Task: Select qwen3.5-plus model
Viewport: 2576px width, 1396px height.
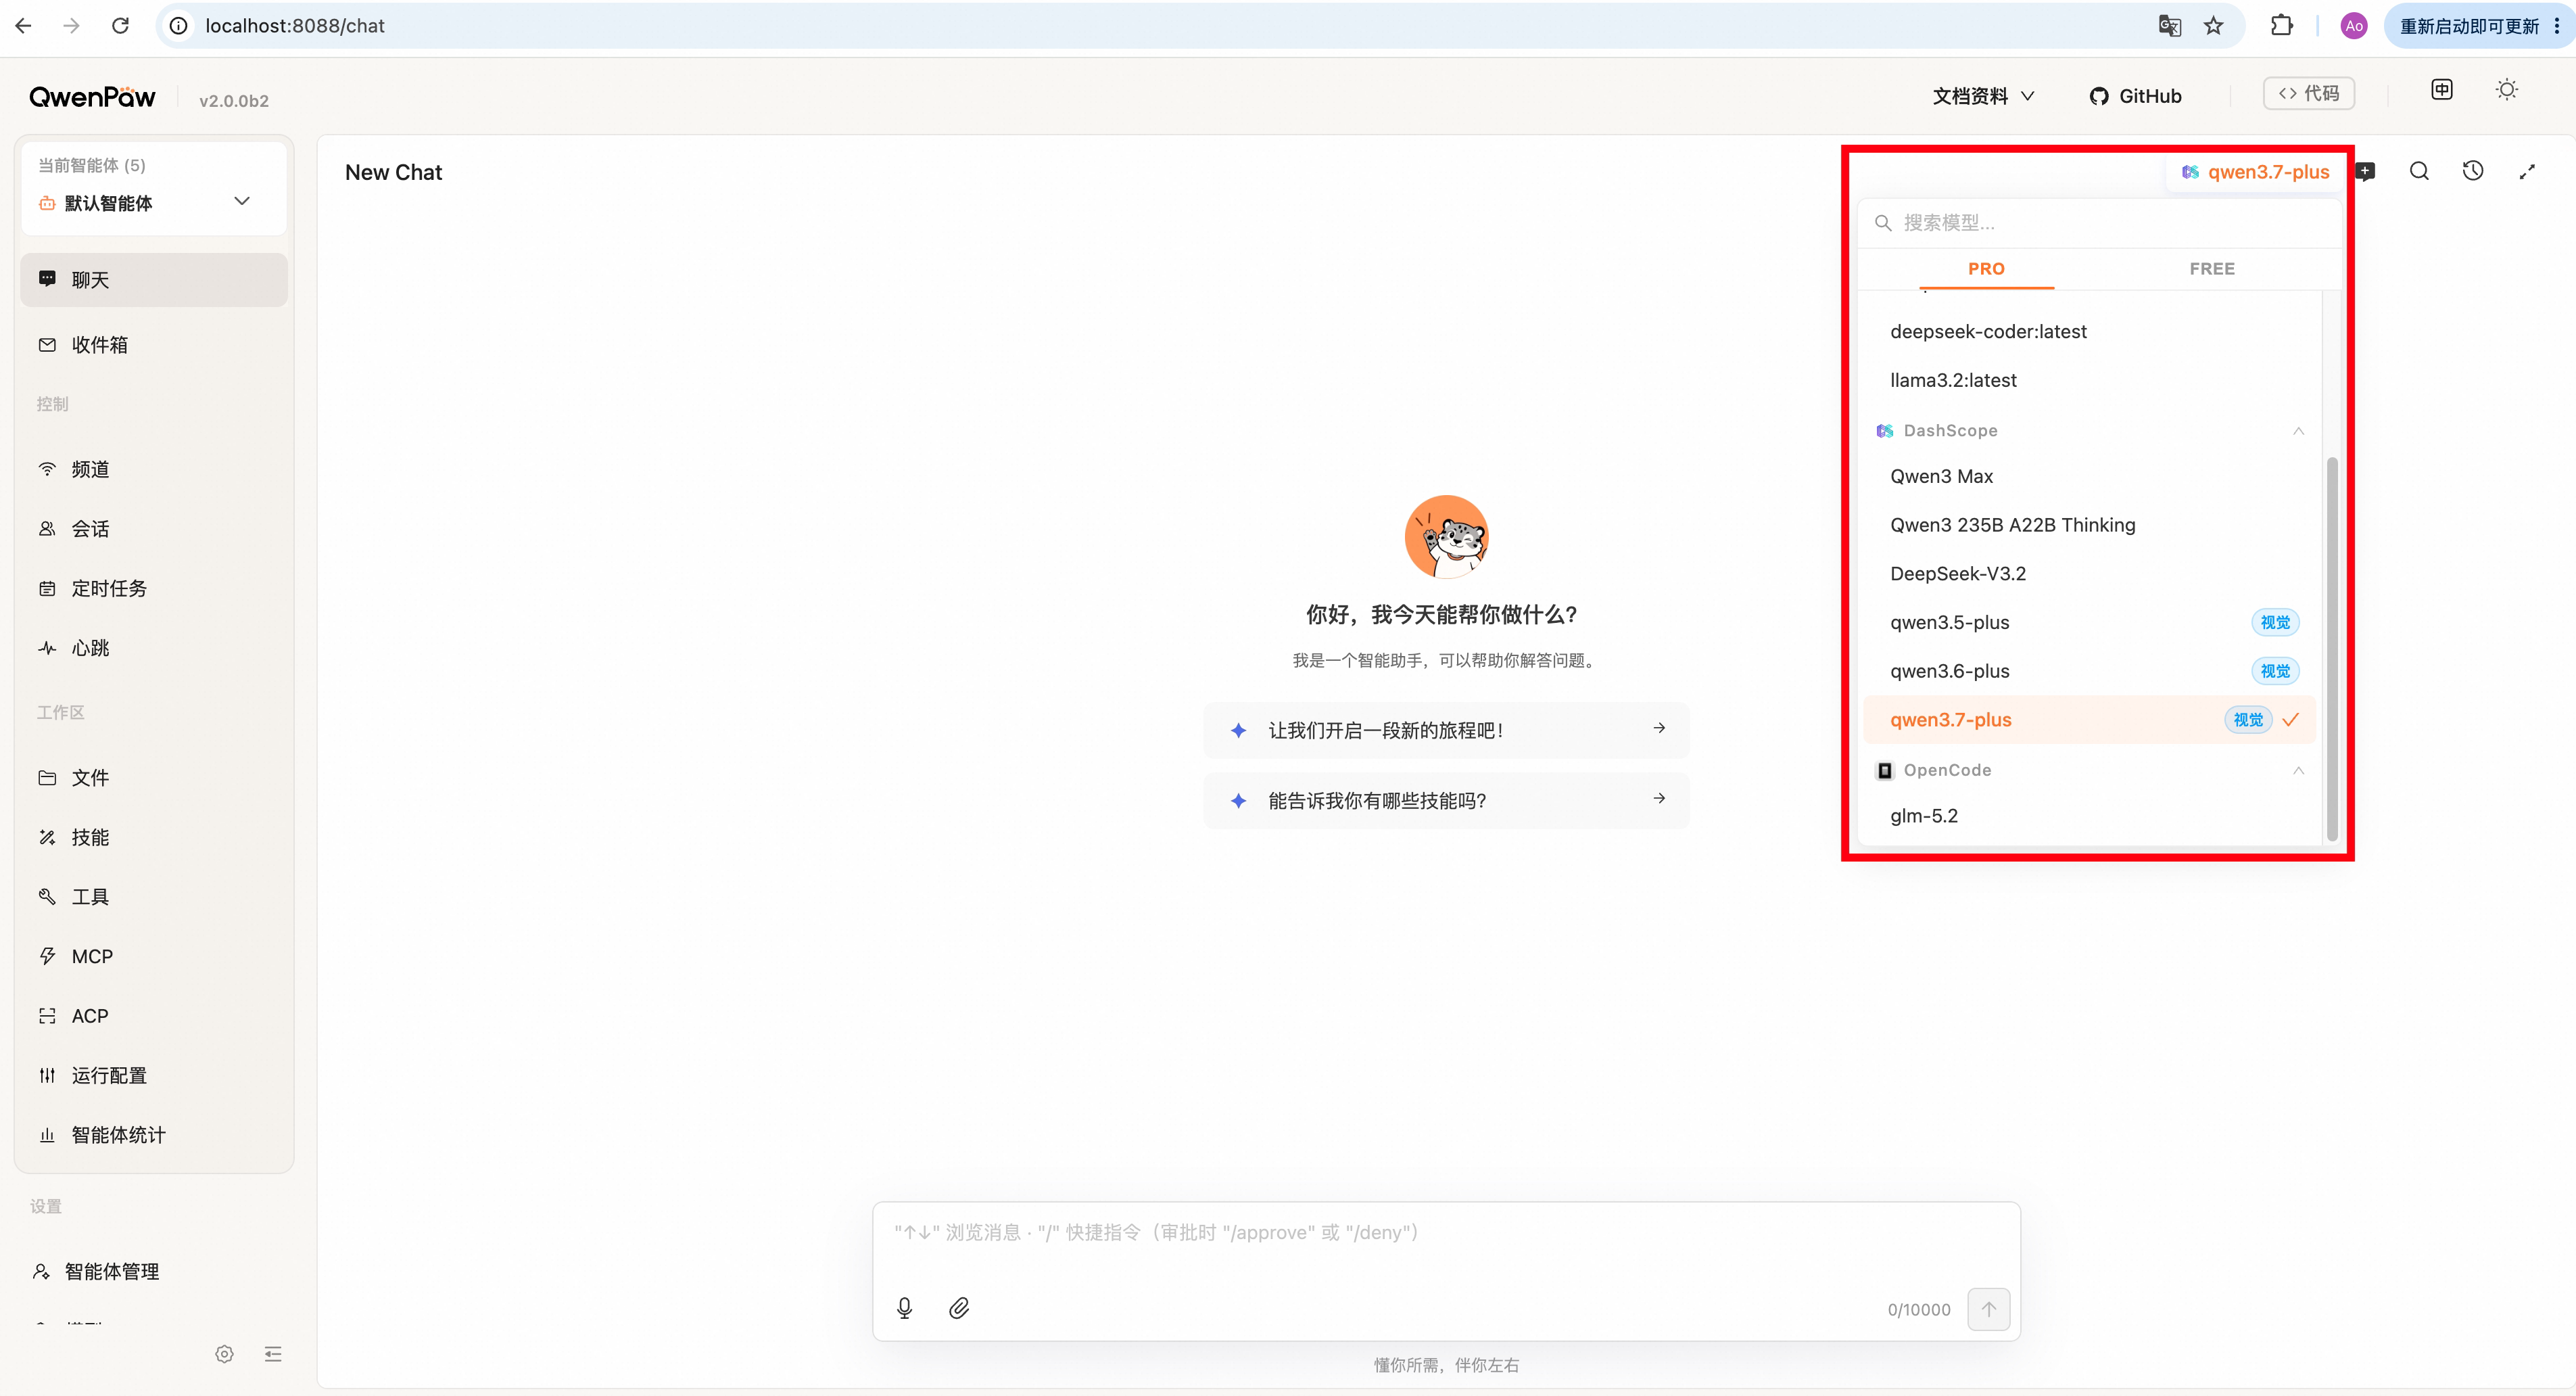Action: point(2090,623)
